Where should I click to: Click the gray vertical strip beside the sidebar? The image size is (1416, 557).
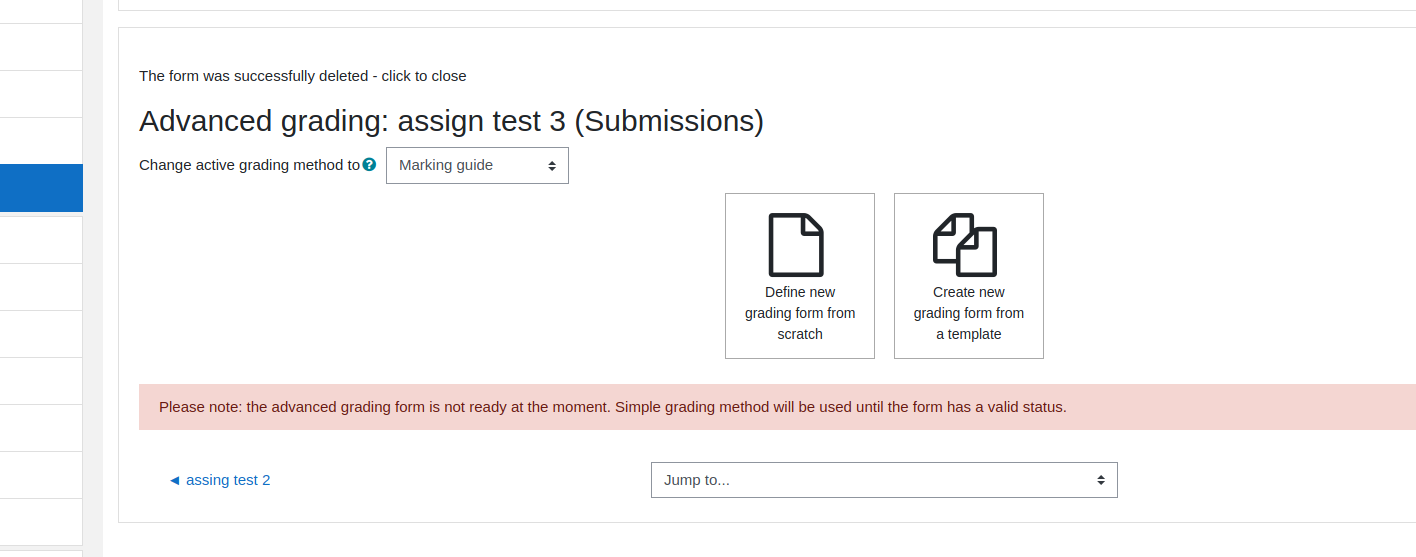(x=93, y=278)
